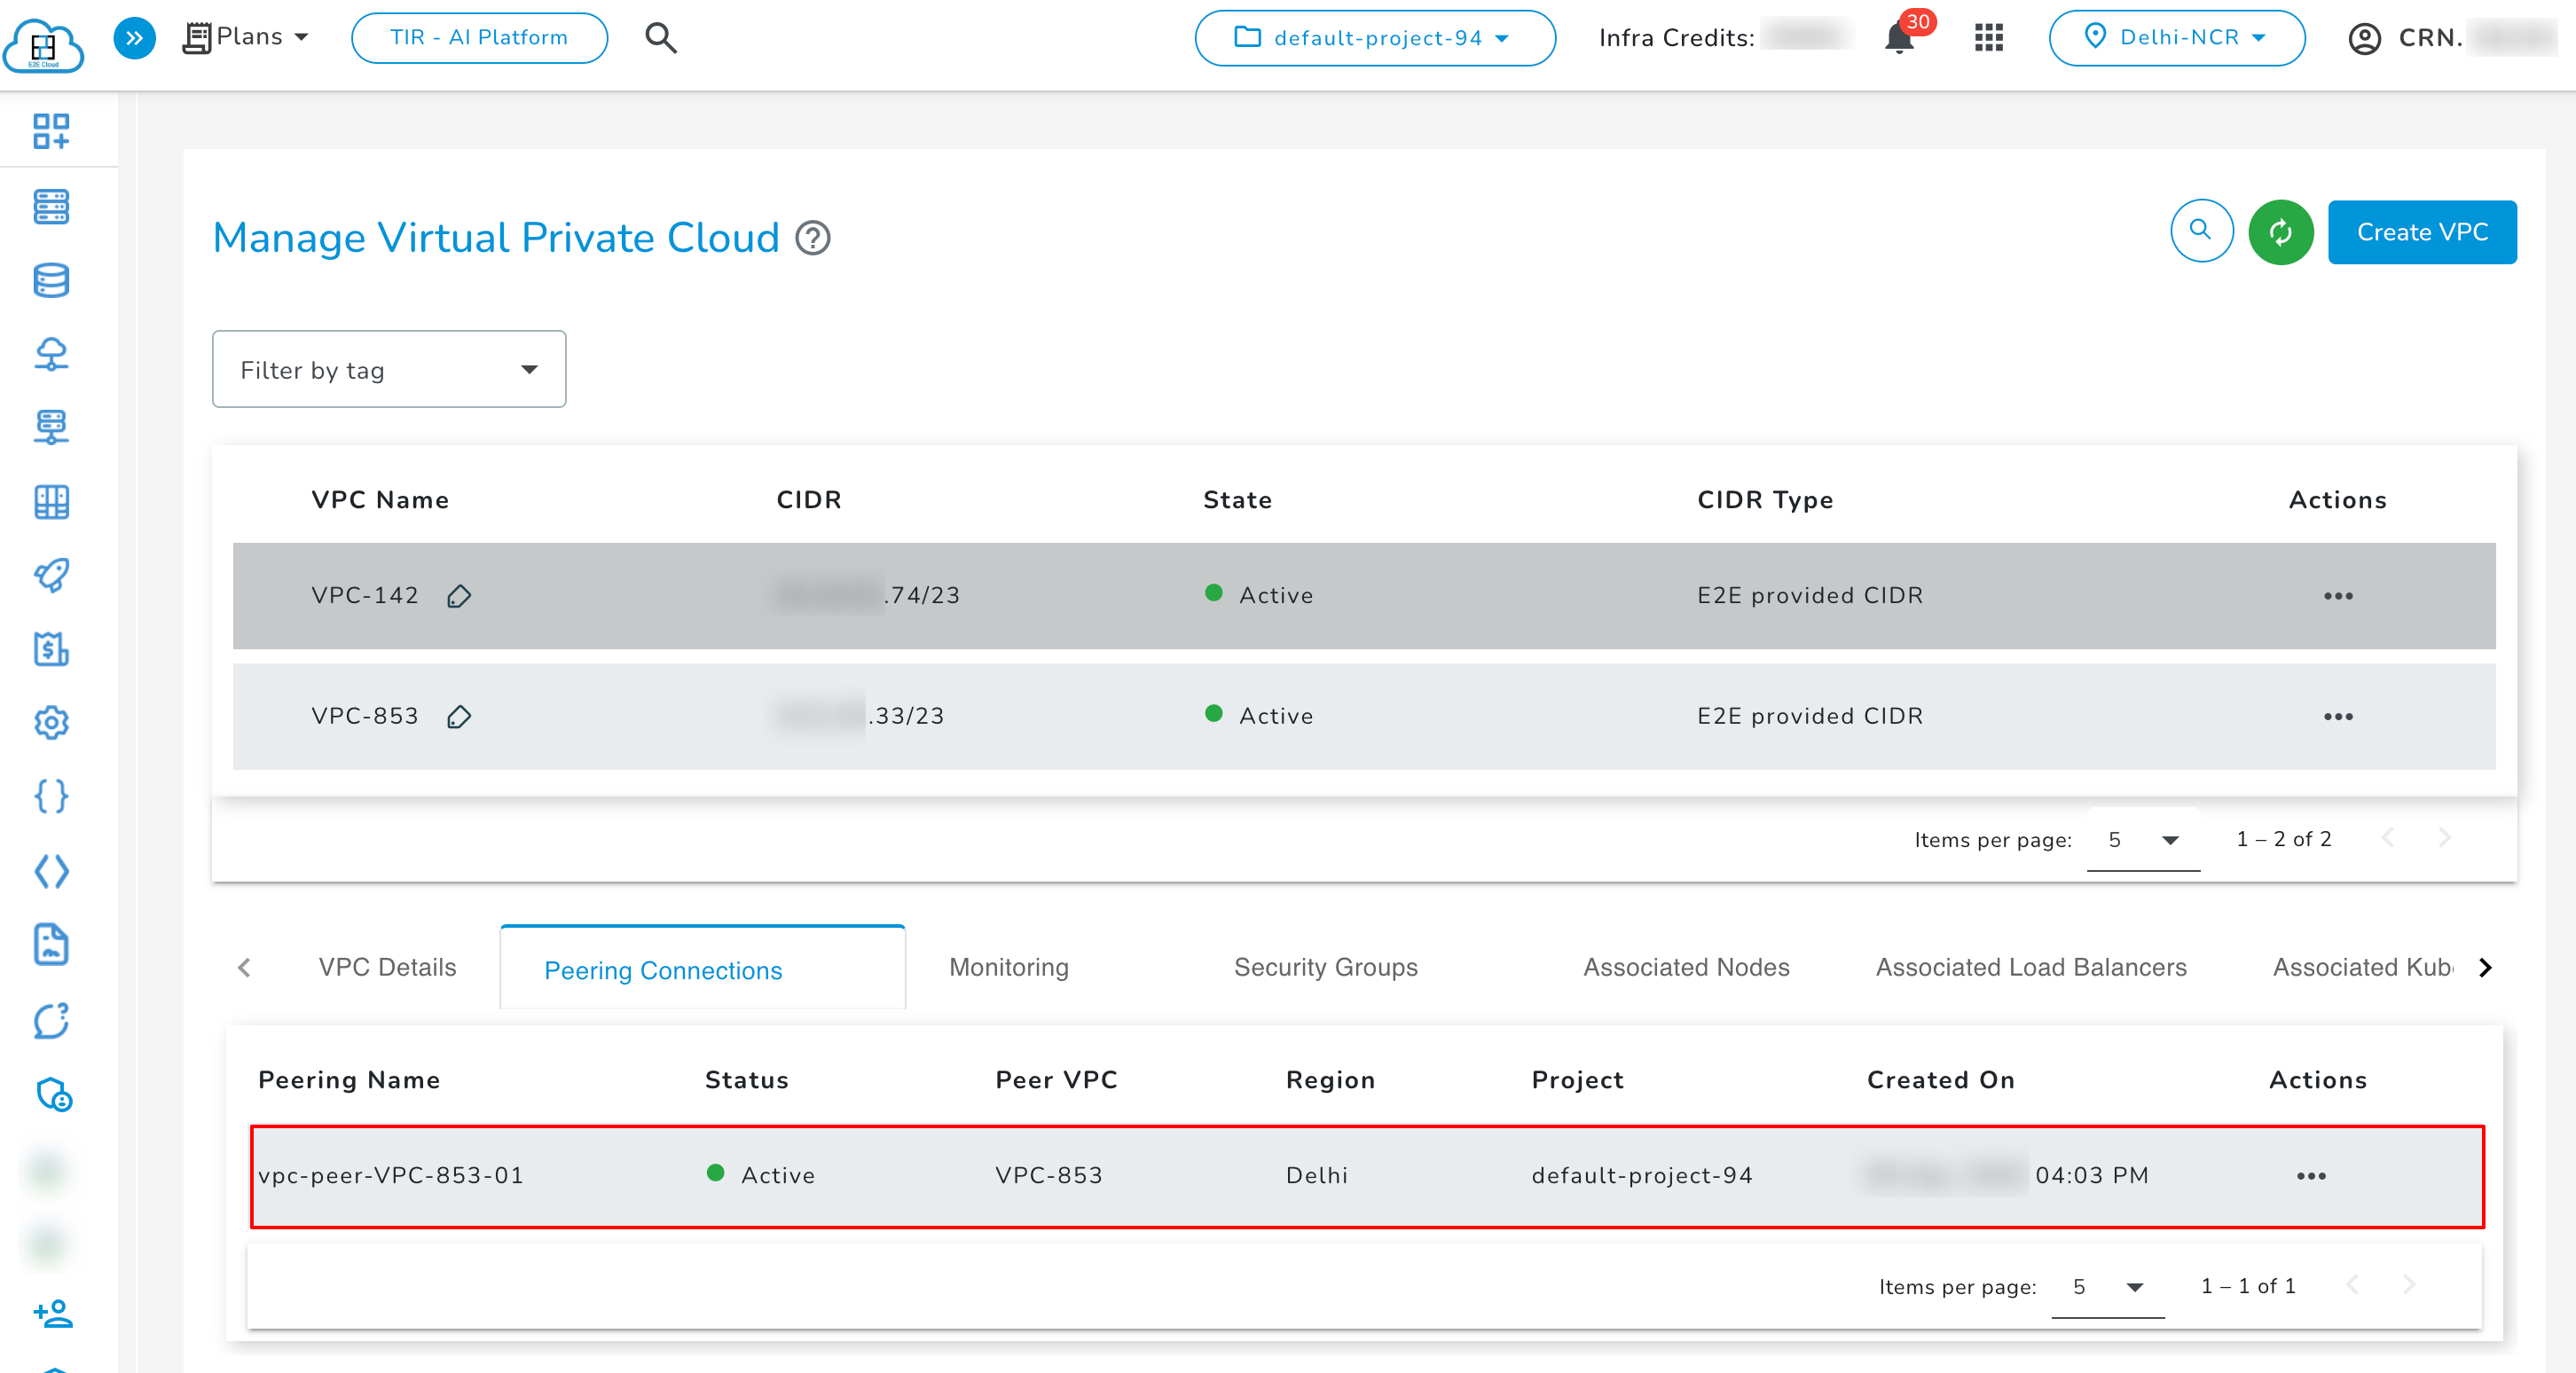Viewport: 2576px width, 1373px height.
Task: Go to next page of peering list
Action: (2409, 1285)
